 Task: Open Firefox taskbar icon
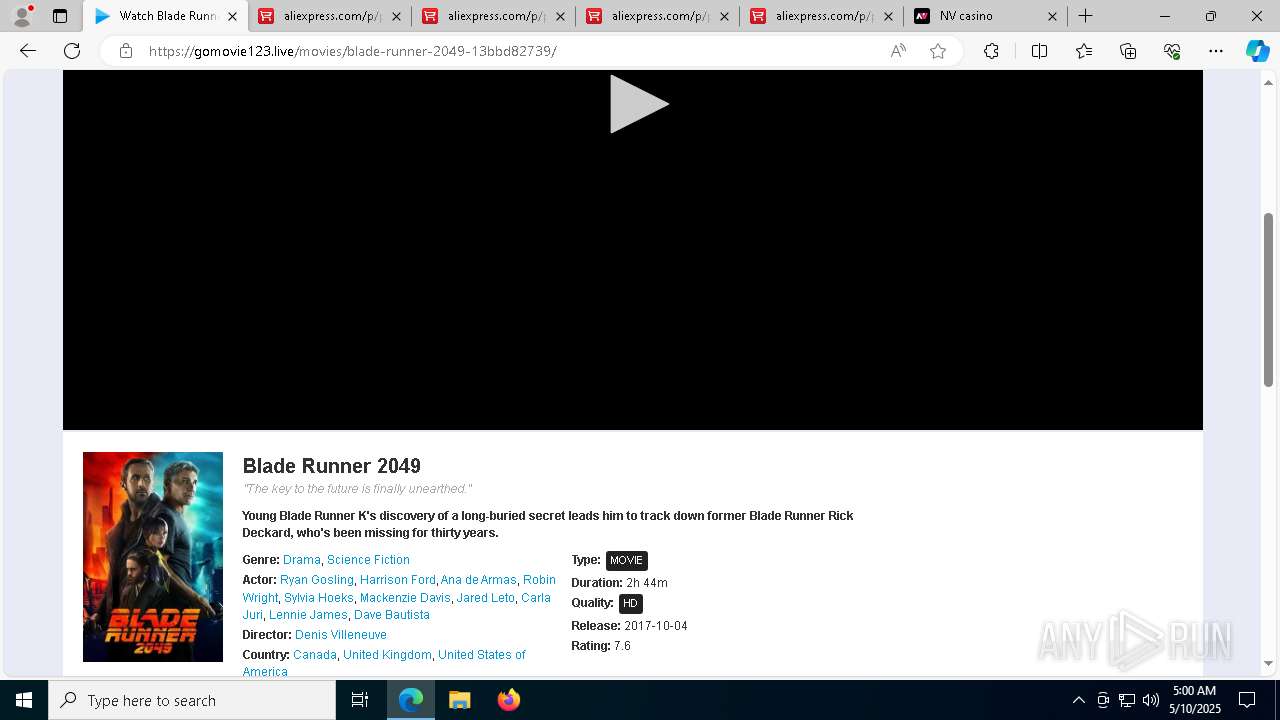coord(508,700)
